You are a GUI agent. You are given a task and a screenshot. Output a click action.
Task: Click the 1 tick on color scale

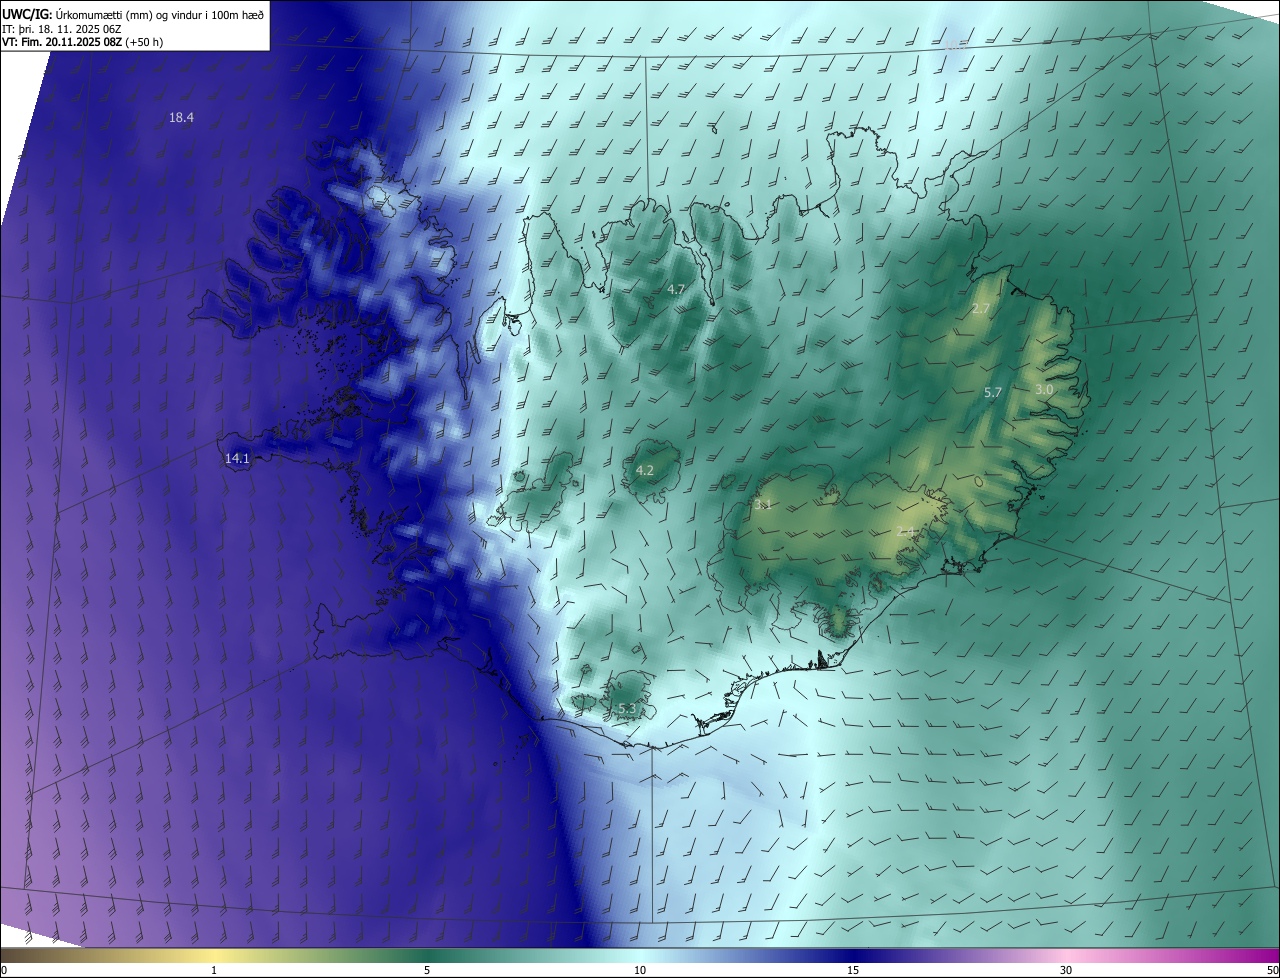214,970
